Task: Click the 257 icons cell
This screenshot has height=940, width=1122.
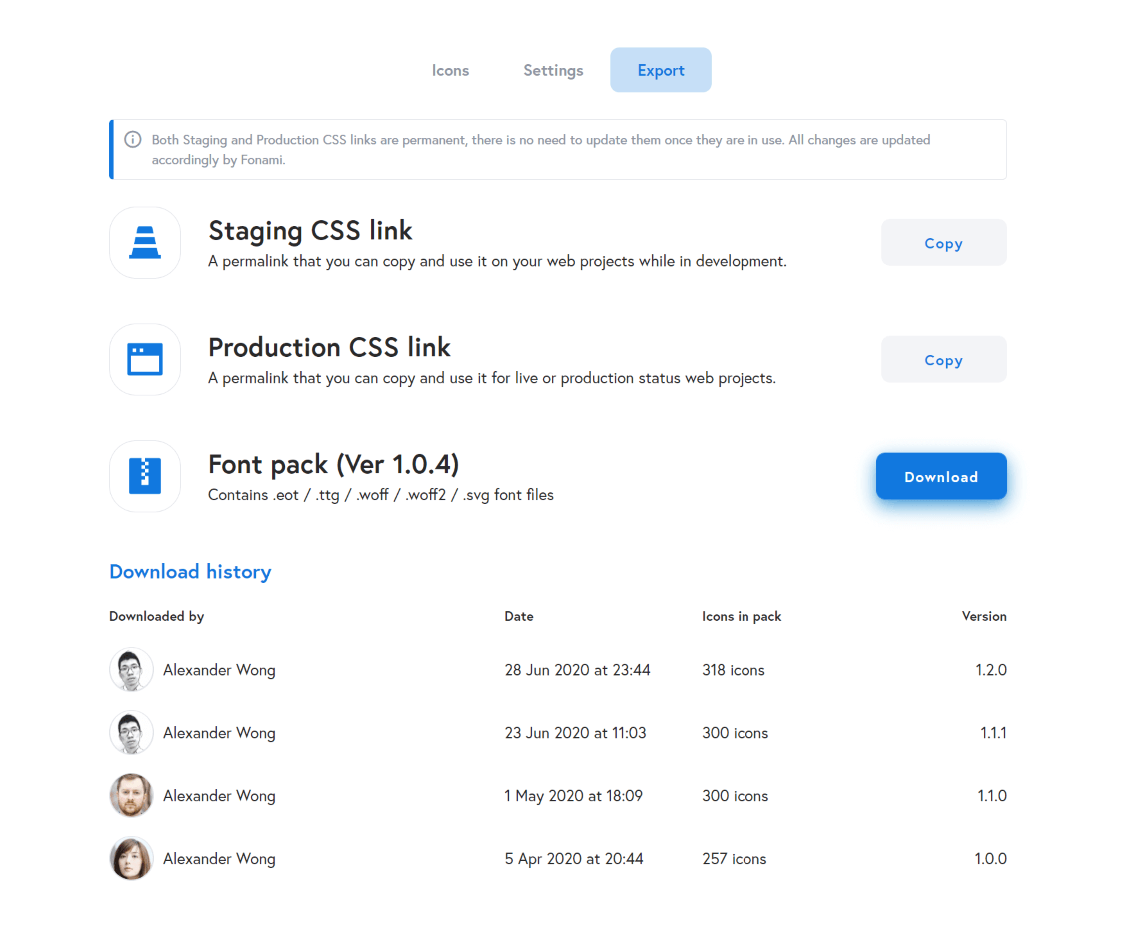Action: pyautogui.click(x=734, y=859)
